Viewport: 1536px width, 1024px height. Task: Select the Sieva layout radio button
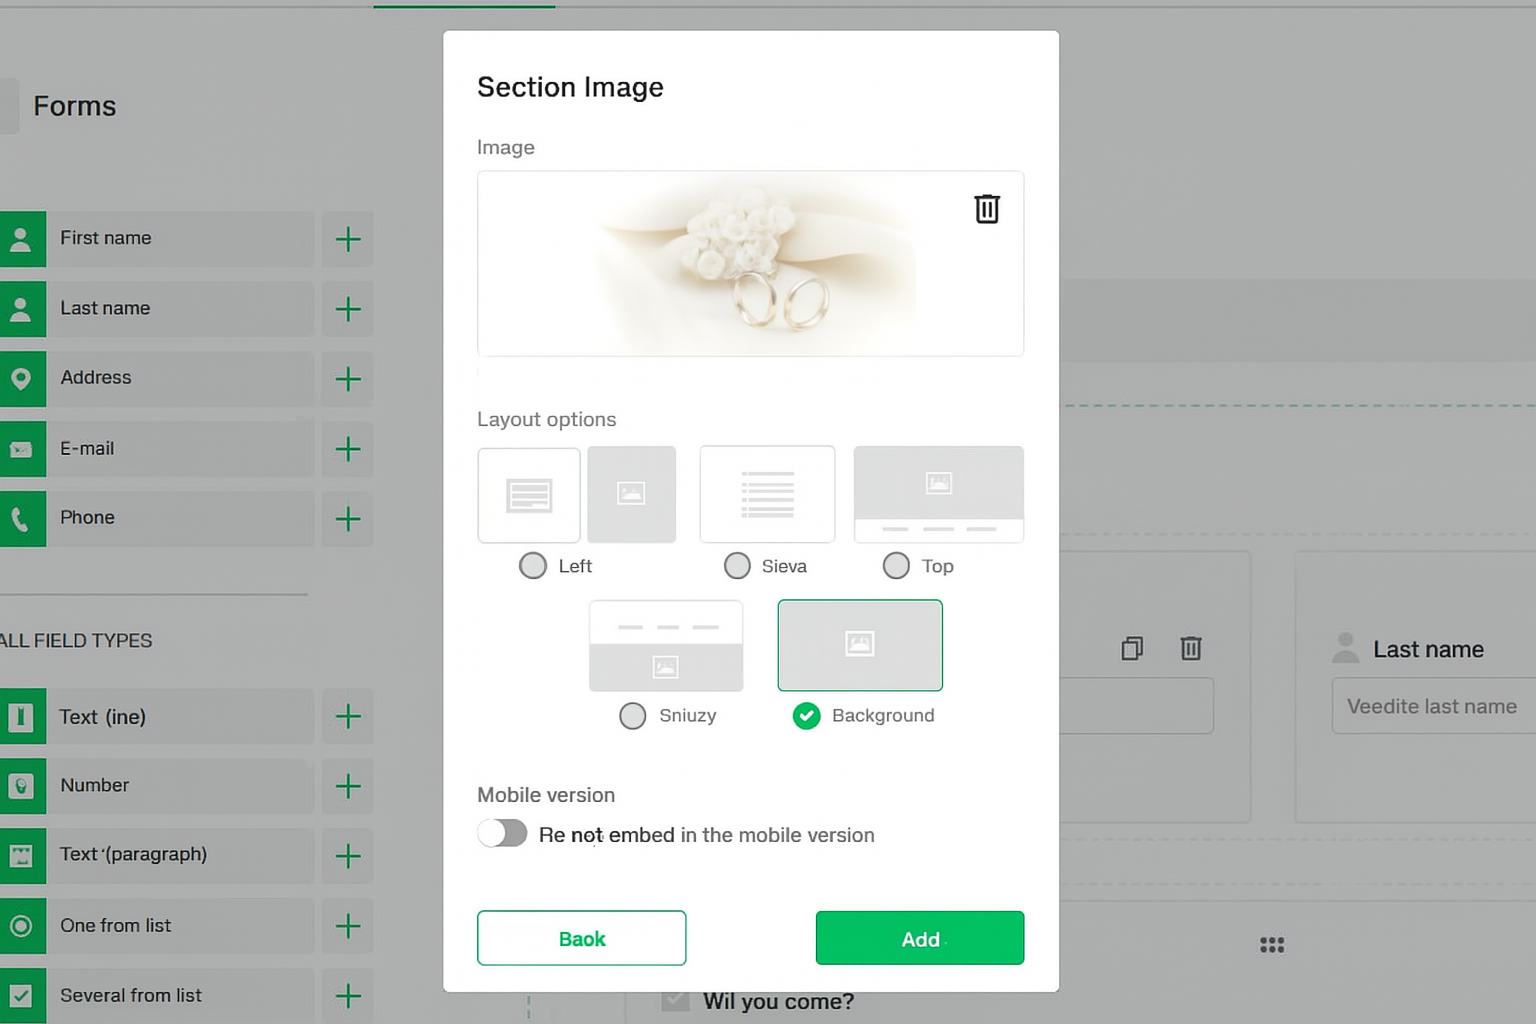point(737,566)
